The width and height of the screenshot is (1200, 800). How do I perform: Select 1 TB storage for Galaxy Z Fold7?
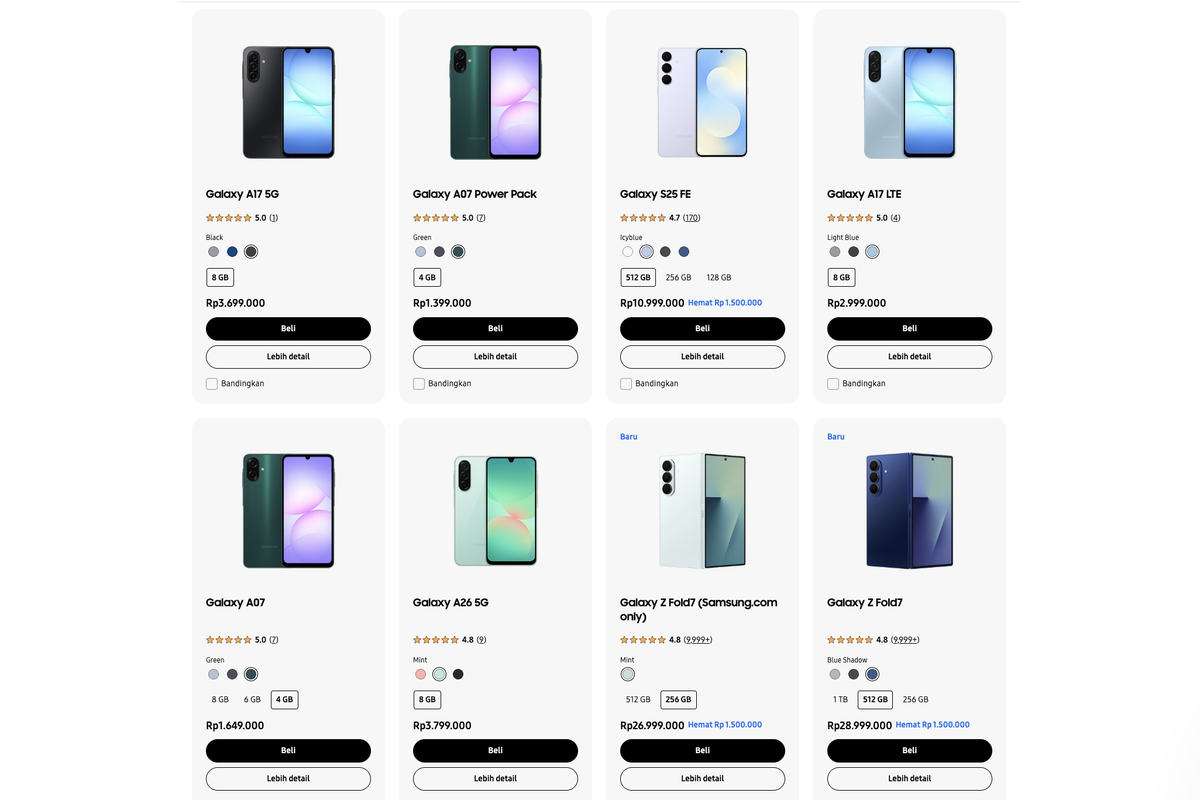(840, 700)
